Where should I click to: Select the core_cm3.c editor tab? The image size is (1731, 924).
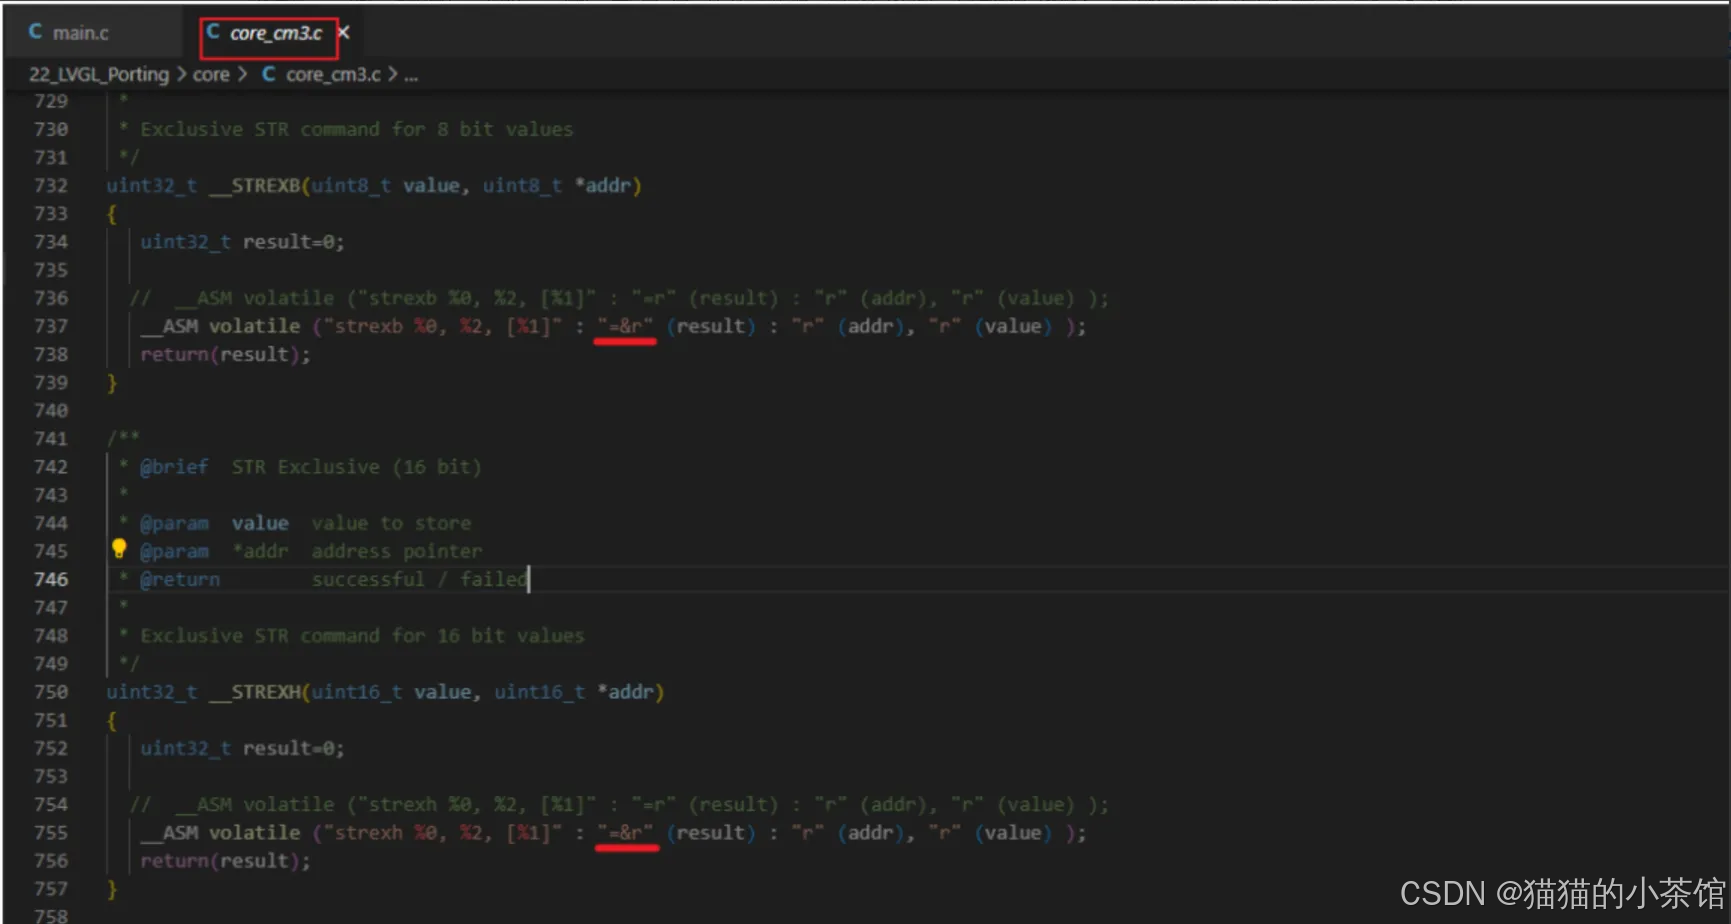pyautogui.click(x=275, y=33)
